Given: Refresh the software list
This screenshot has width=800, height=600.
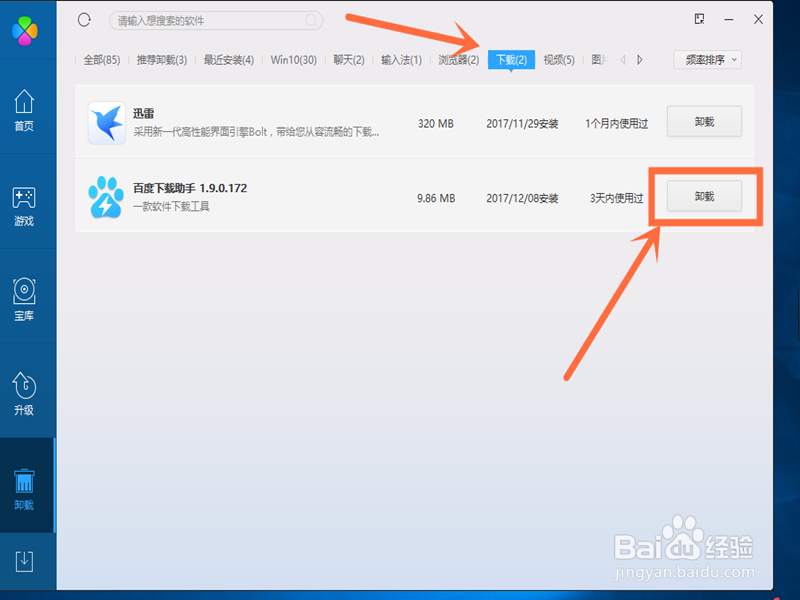Looking at the screenshot, I should 85,21.
